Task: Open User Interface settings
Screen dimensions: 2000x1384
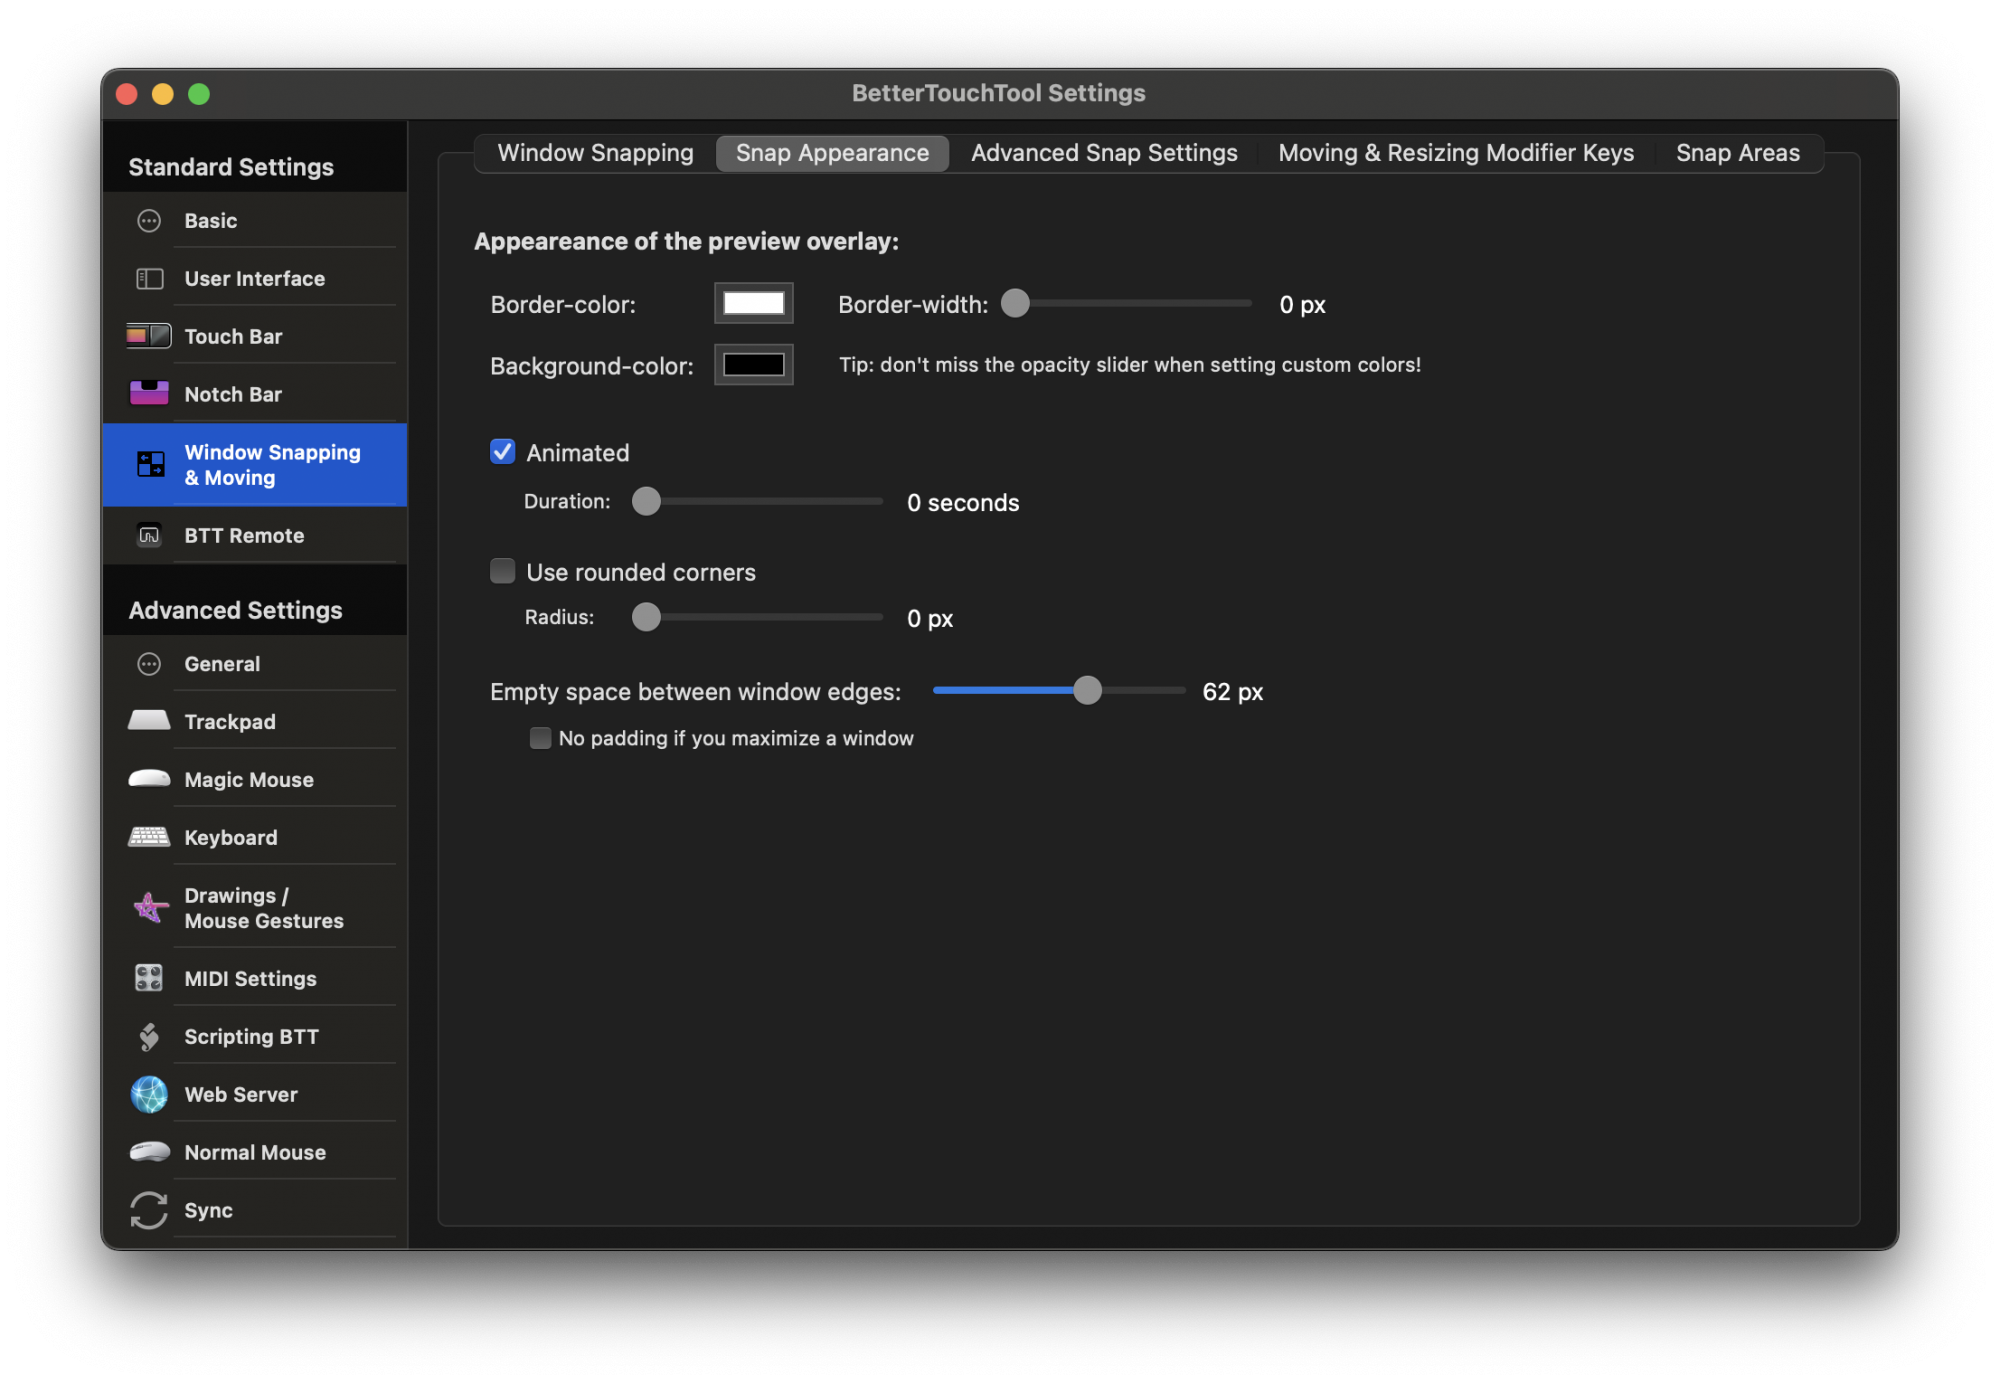Action: tap(254, 279)
